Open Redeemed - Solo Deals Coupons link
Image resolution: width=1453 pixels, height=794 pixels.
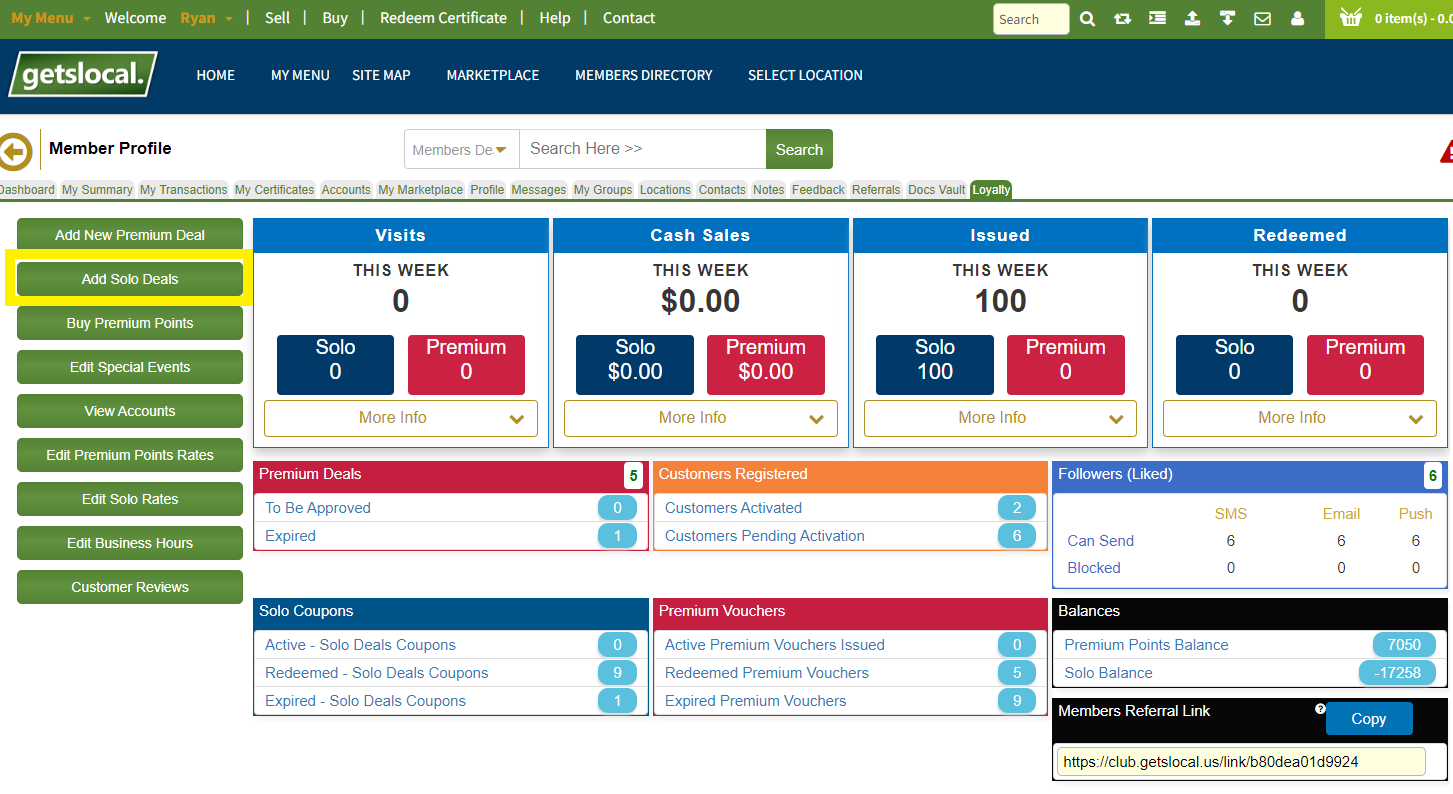click(x=377, y=673)
